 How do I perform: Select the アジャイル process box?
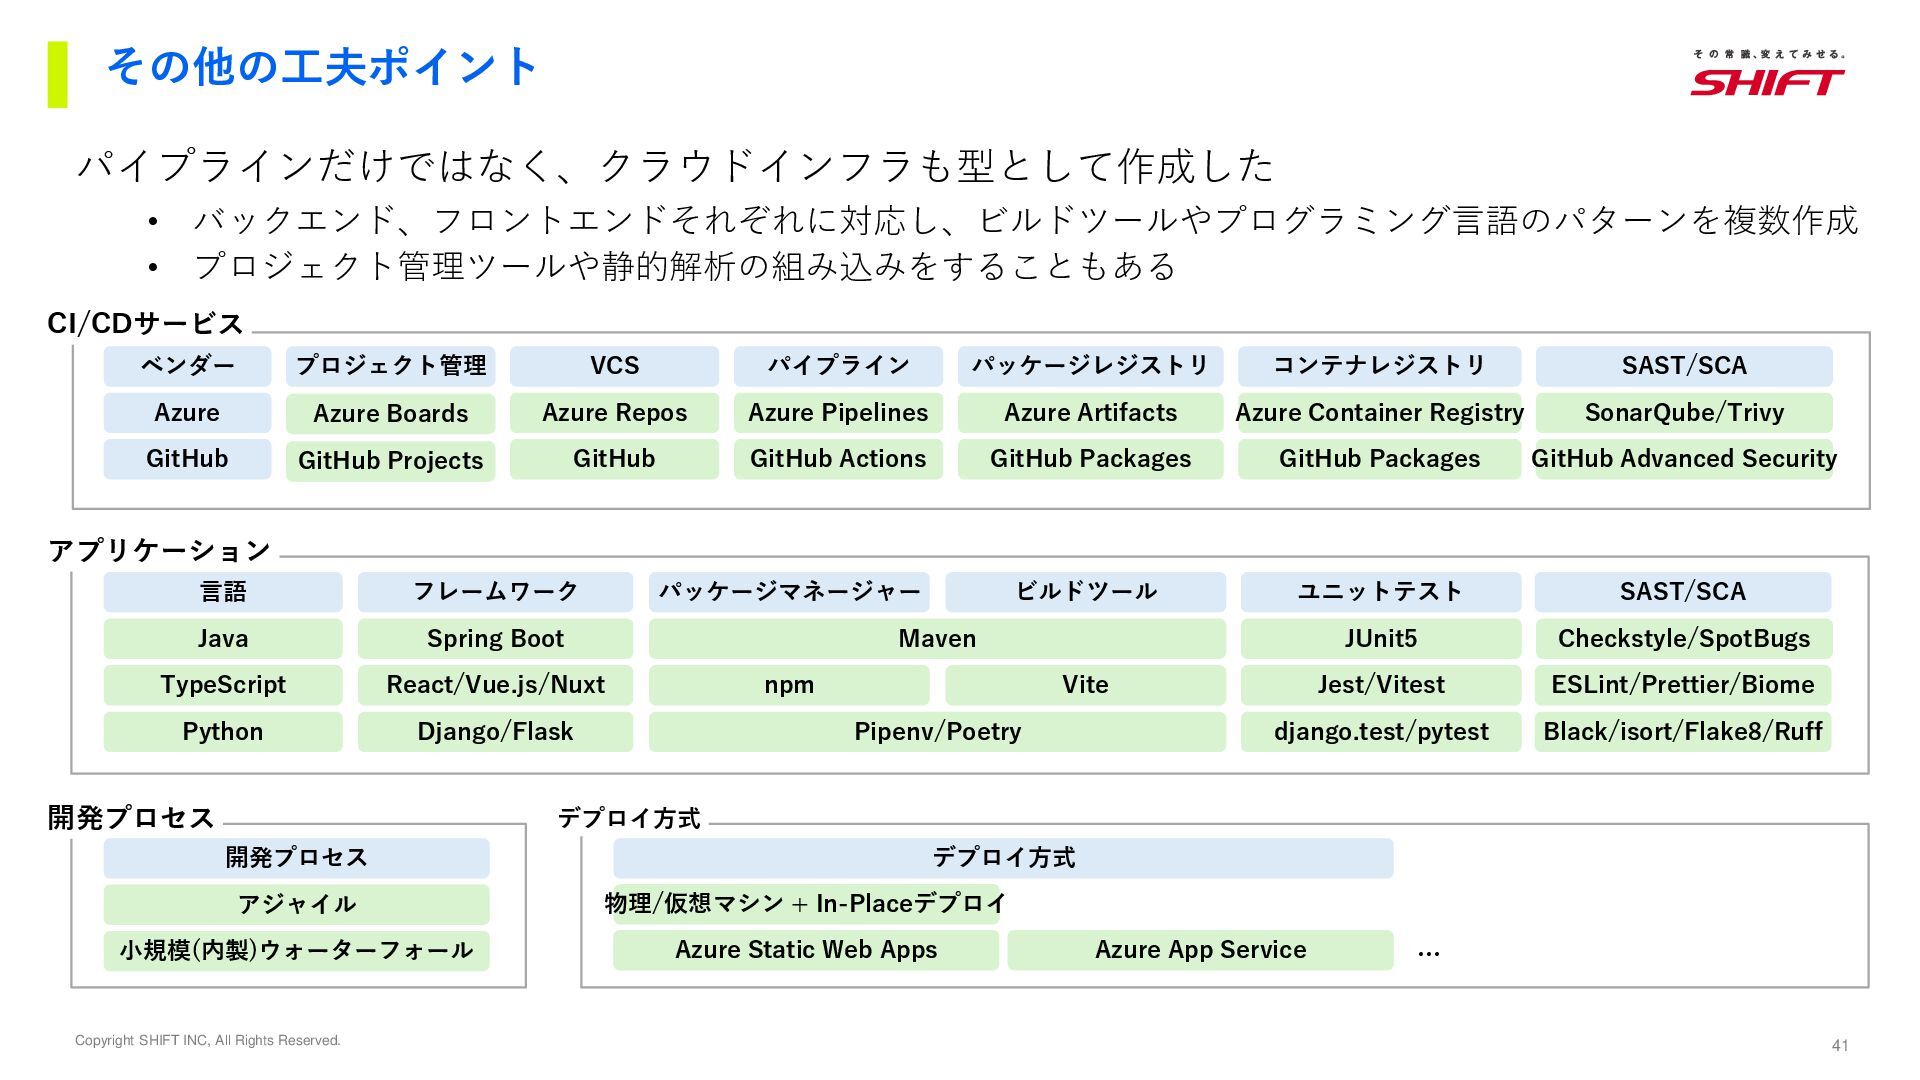coord(296,904)
